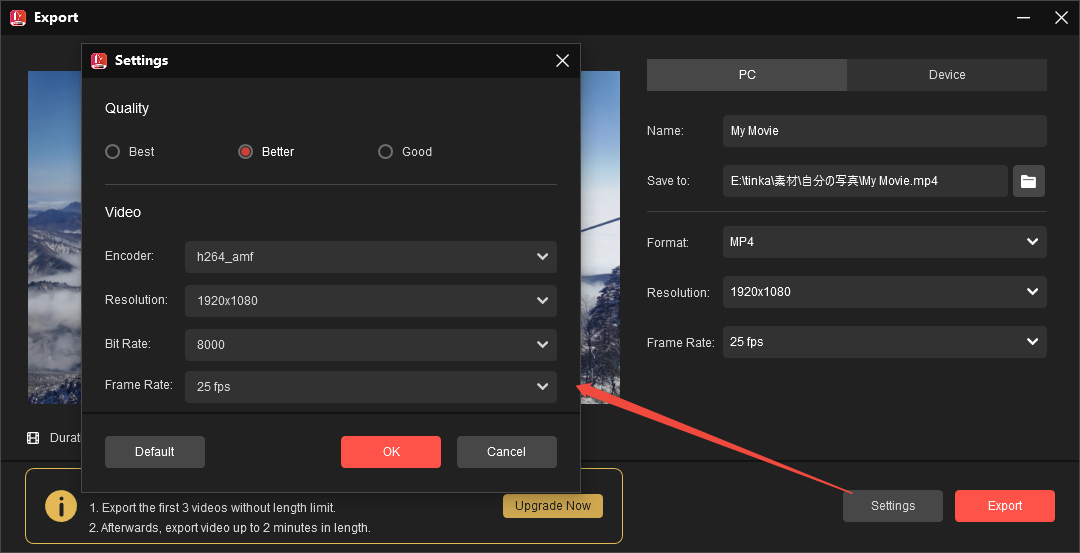This screenshot has width=1080, height=553.
Task: Click the film duration icon below the preview
Action: [x=33, y=437]
